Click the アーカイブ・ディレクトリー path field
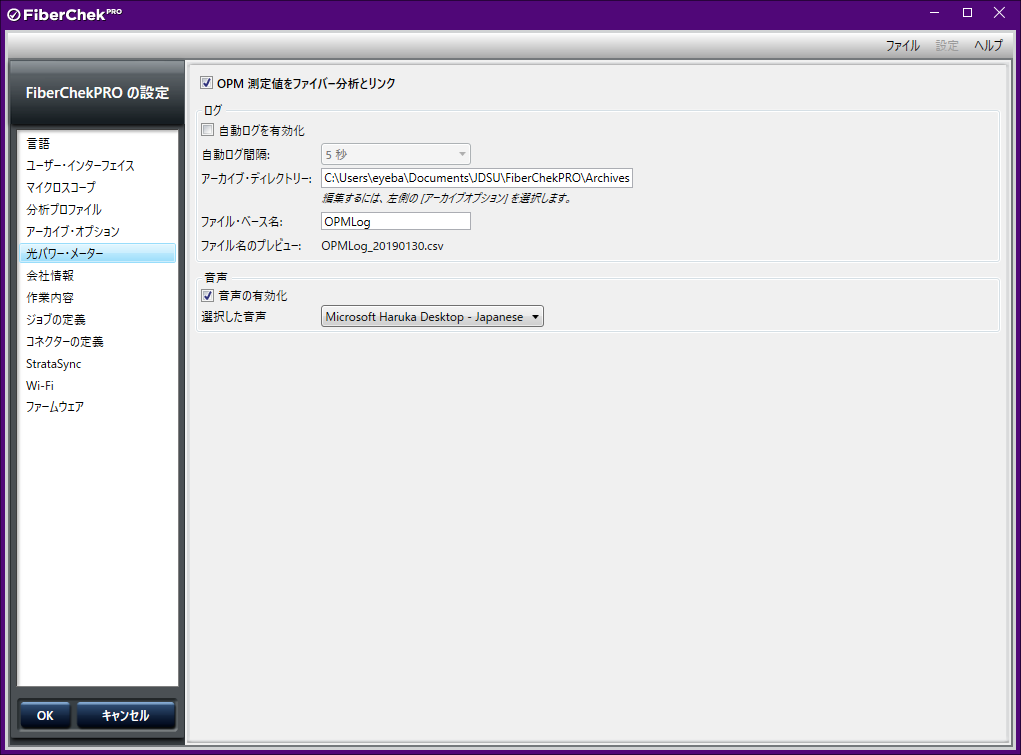This screenshot has height=755, width=1021. (477, 178)
